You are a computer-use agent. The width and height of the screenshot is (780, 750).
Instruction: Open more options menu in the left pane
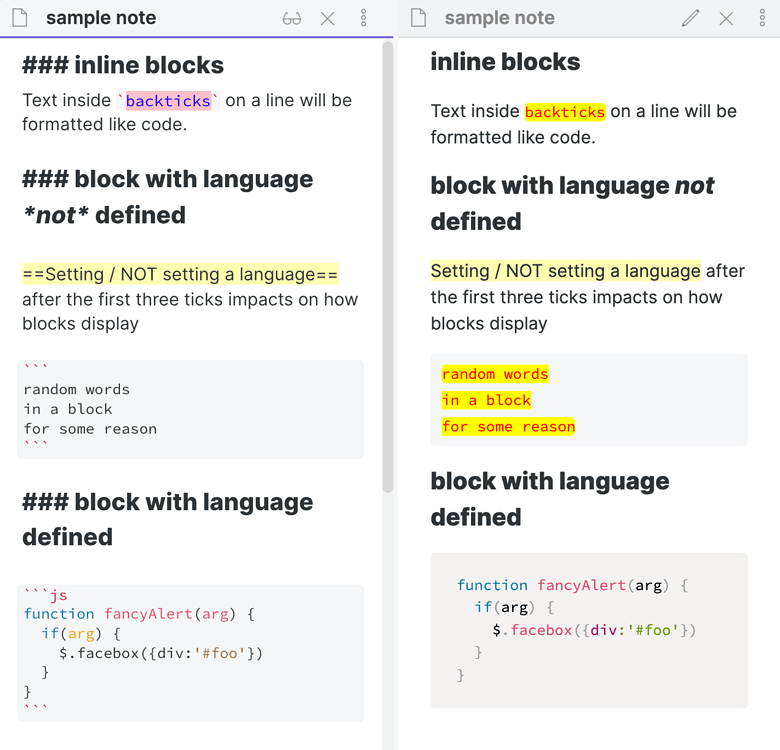pos(363,18)
